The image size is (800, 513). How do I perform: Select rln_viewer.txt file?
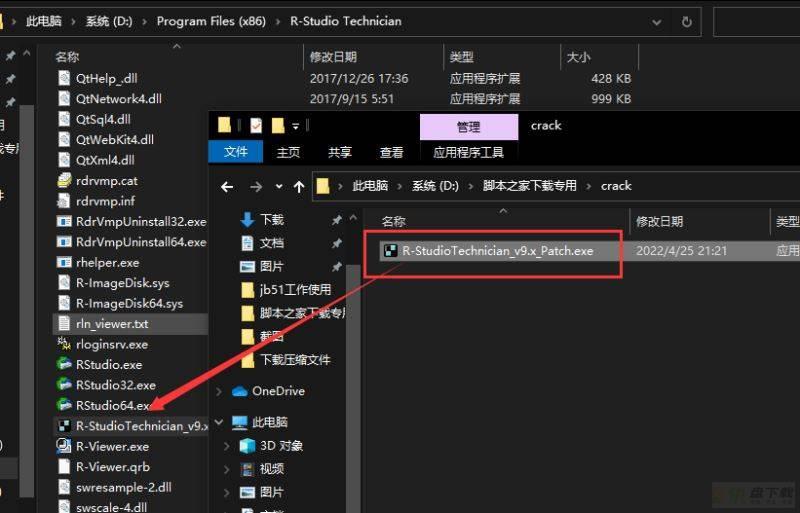[x=130, y=324]
